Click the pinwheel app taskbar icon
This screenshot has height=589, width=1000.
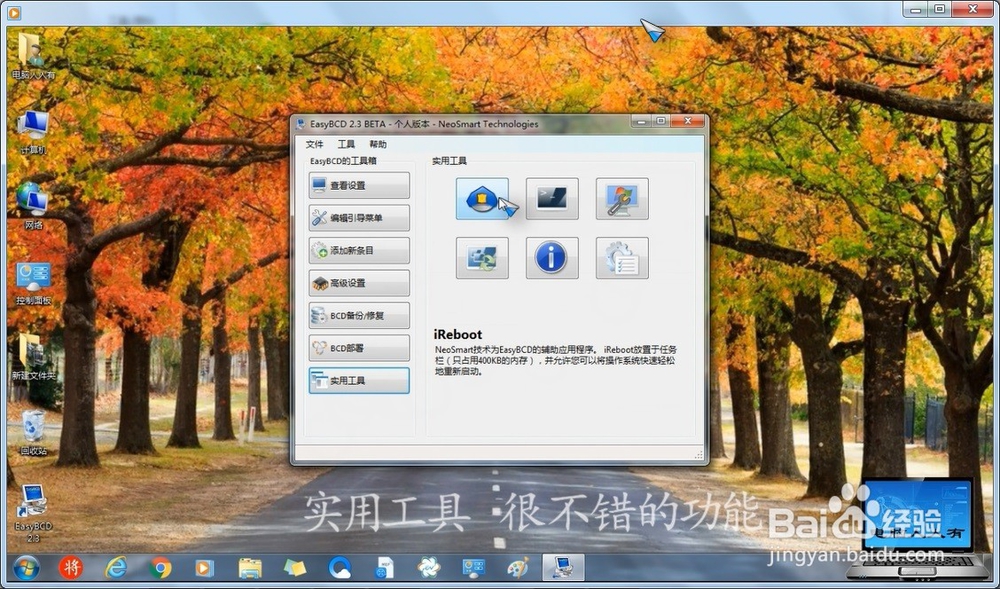(429, 567)
